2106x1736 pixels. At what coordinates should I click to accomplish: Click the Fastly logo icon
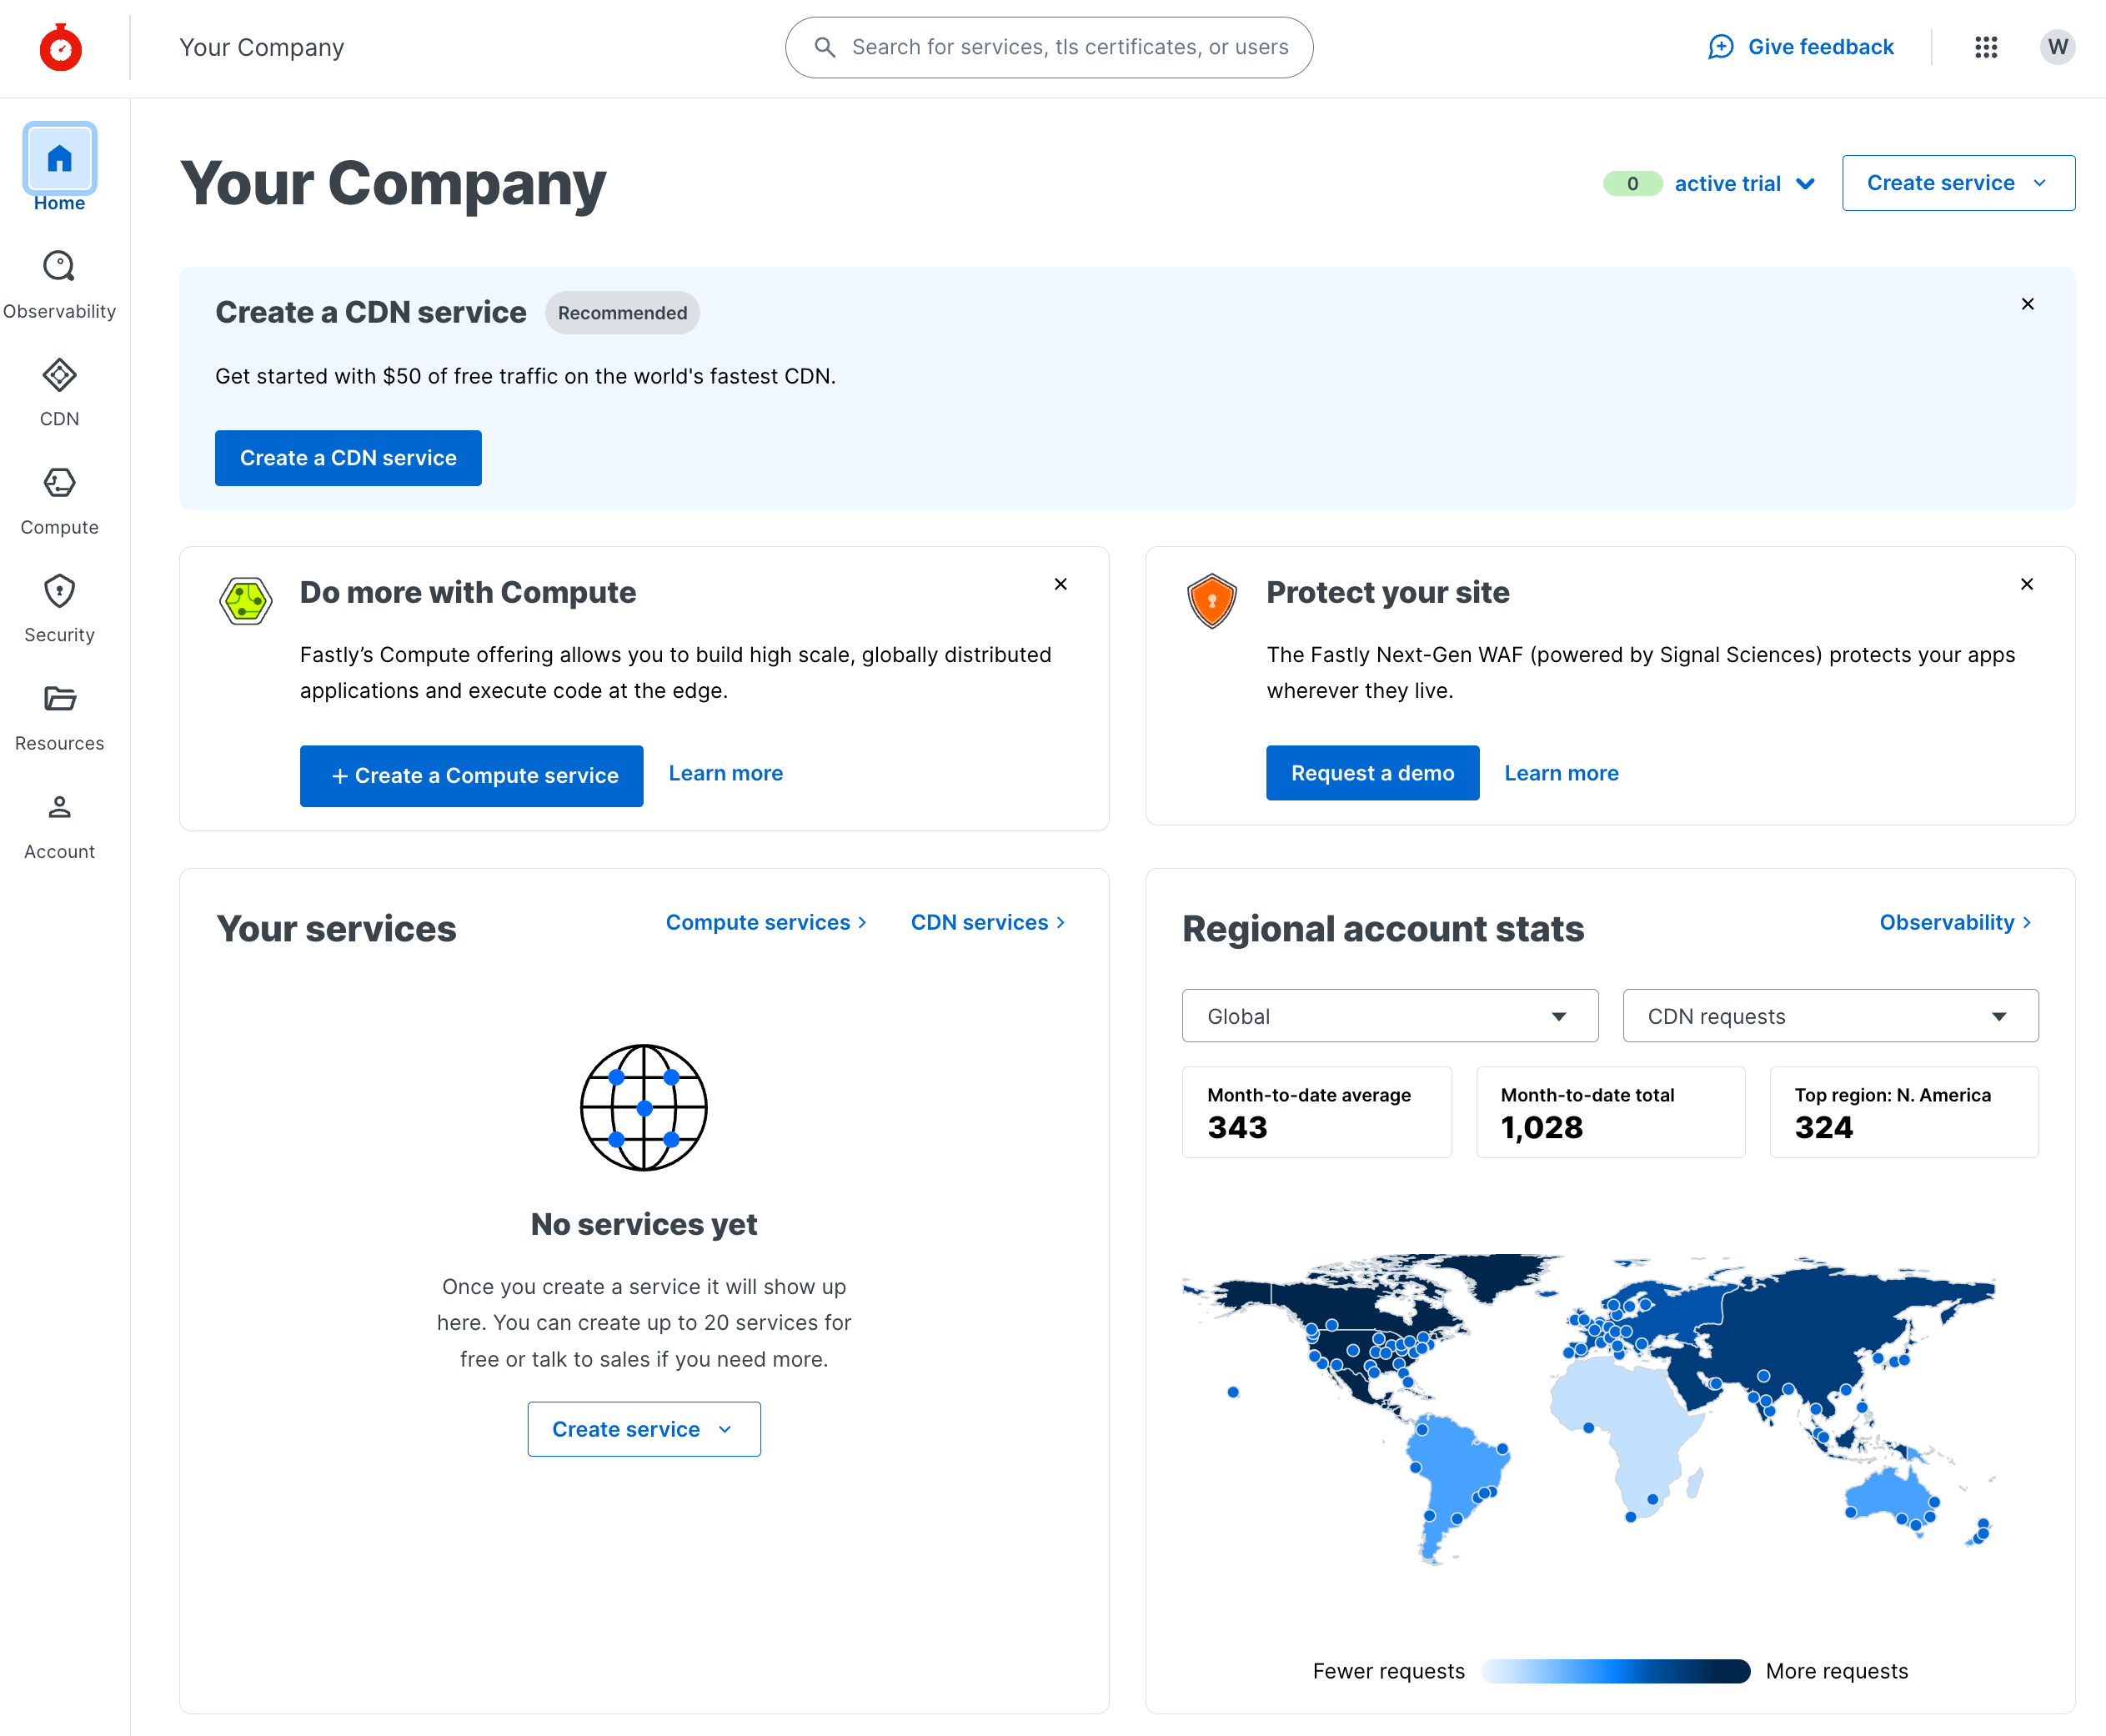point(60,48)
